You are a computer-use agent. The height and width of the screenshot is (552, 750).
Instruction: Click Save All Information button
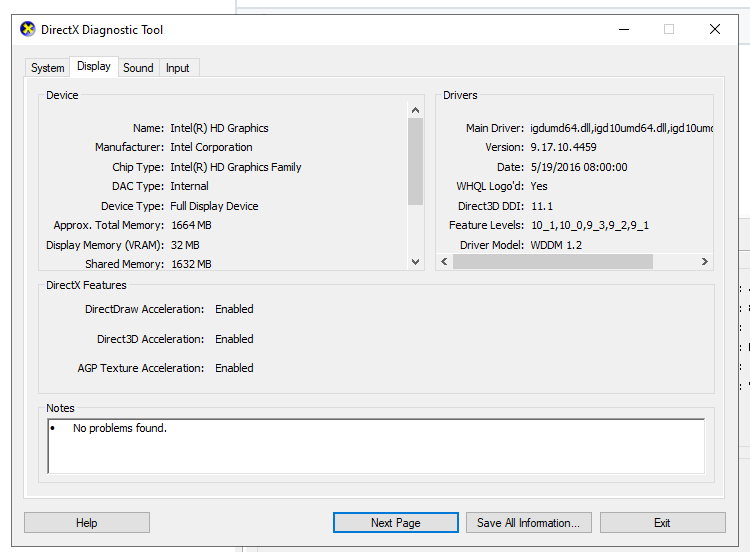tap(528, 523)
